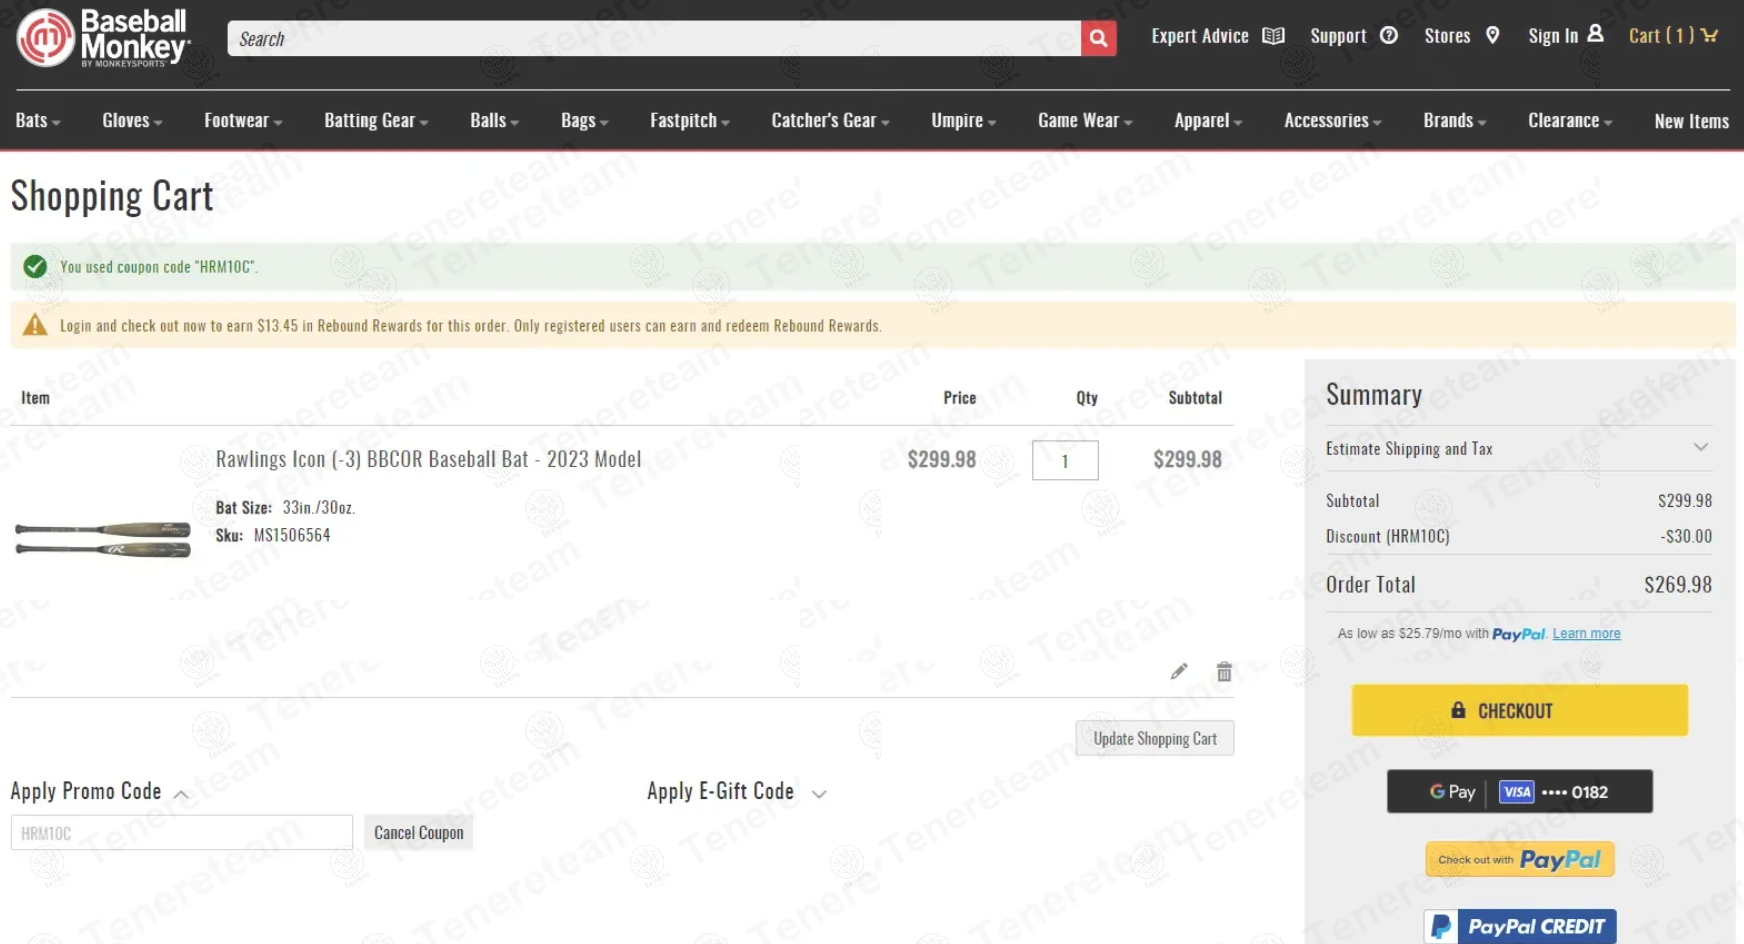Image resolution: width=1744 pixels, height=944 pixels.
Task: Edit the cart item with pencil icon
Action: click(1179, 671)
